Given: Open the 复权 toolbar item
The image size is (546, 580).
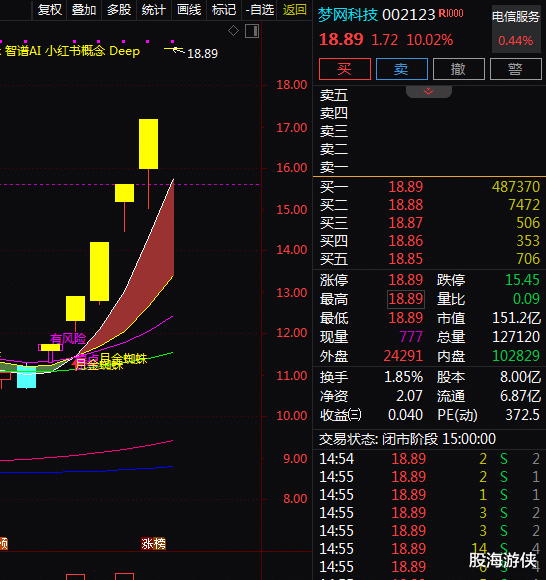Looking at the screenshot, I should point(50,10).
